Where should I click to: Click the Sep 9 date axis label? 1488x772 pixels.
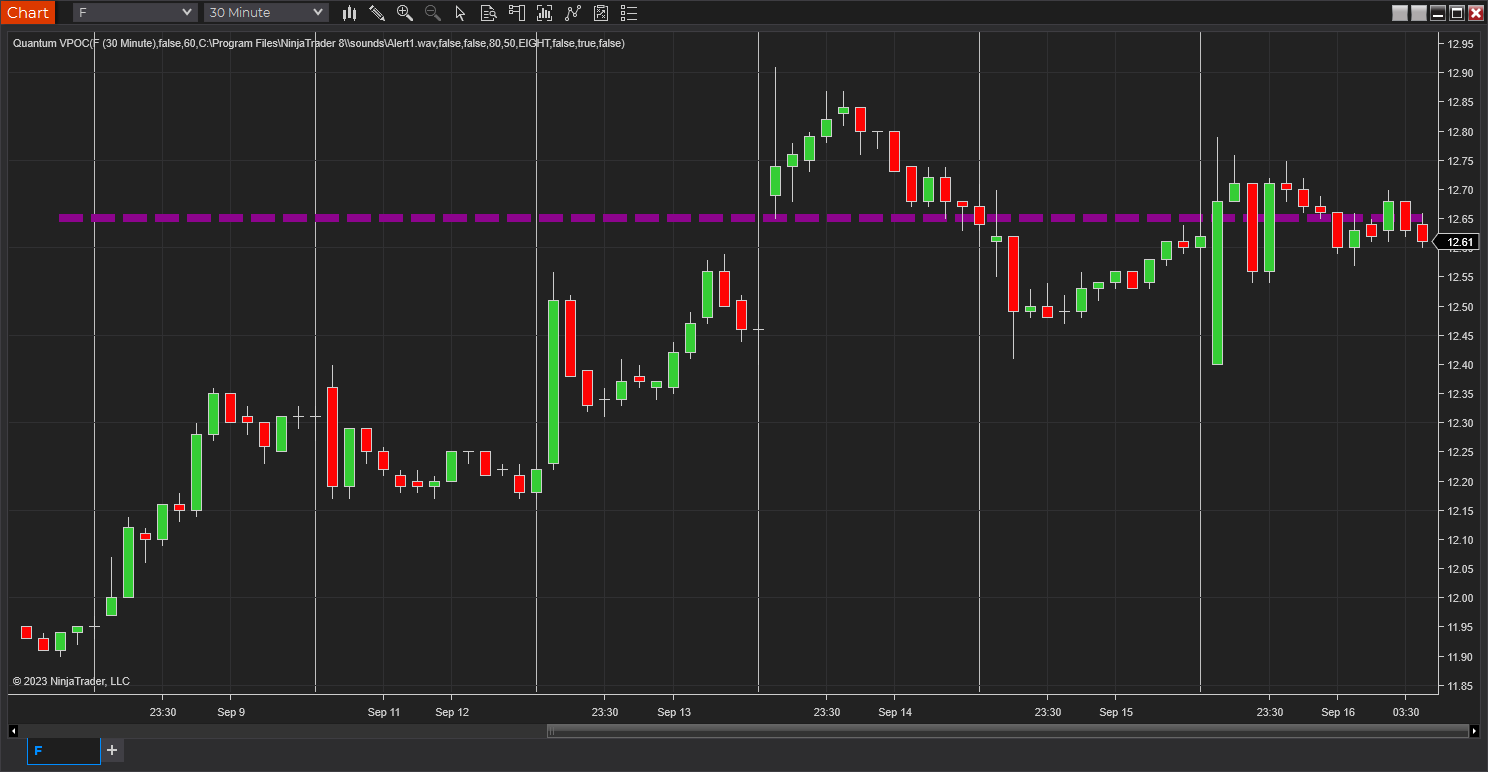pos(230,712)
